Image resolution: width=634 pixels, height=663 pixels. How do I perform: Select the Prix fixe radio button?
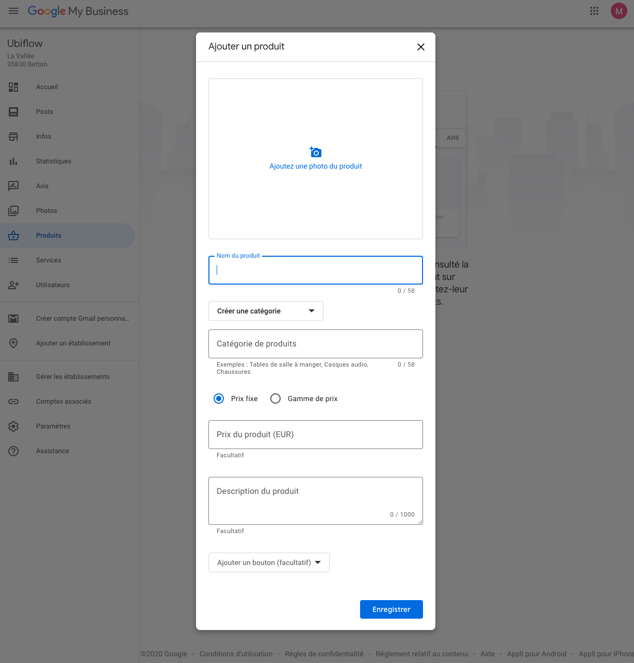pos(219,398)
